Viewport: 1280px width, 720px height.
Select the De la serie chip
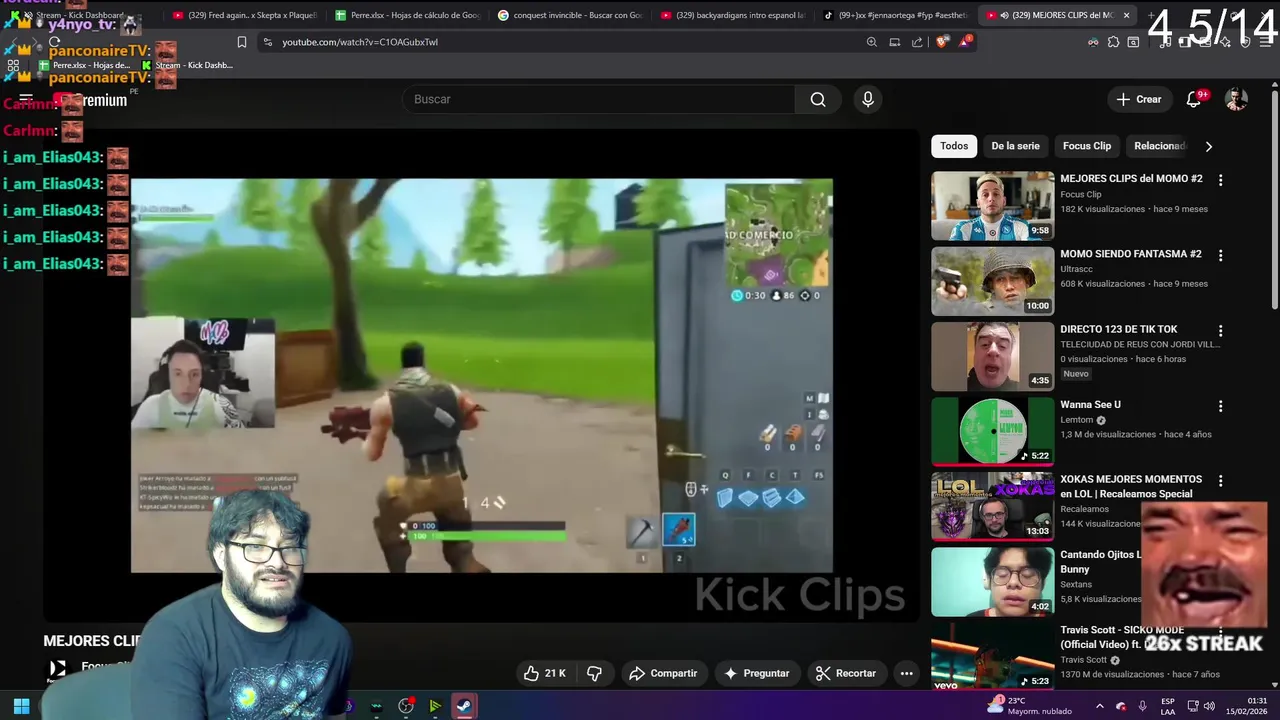coord(1015,146)
